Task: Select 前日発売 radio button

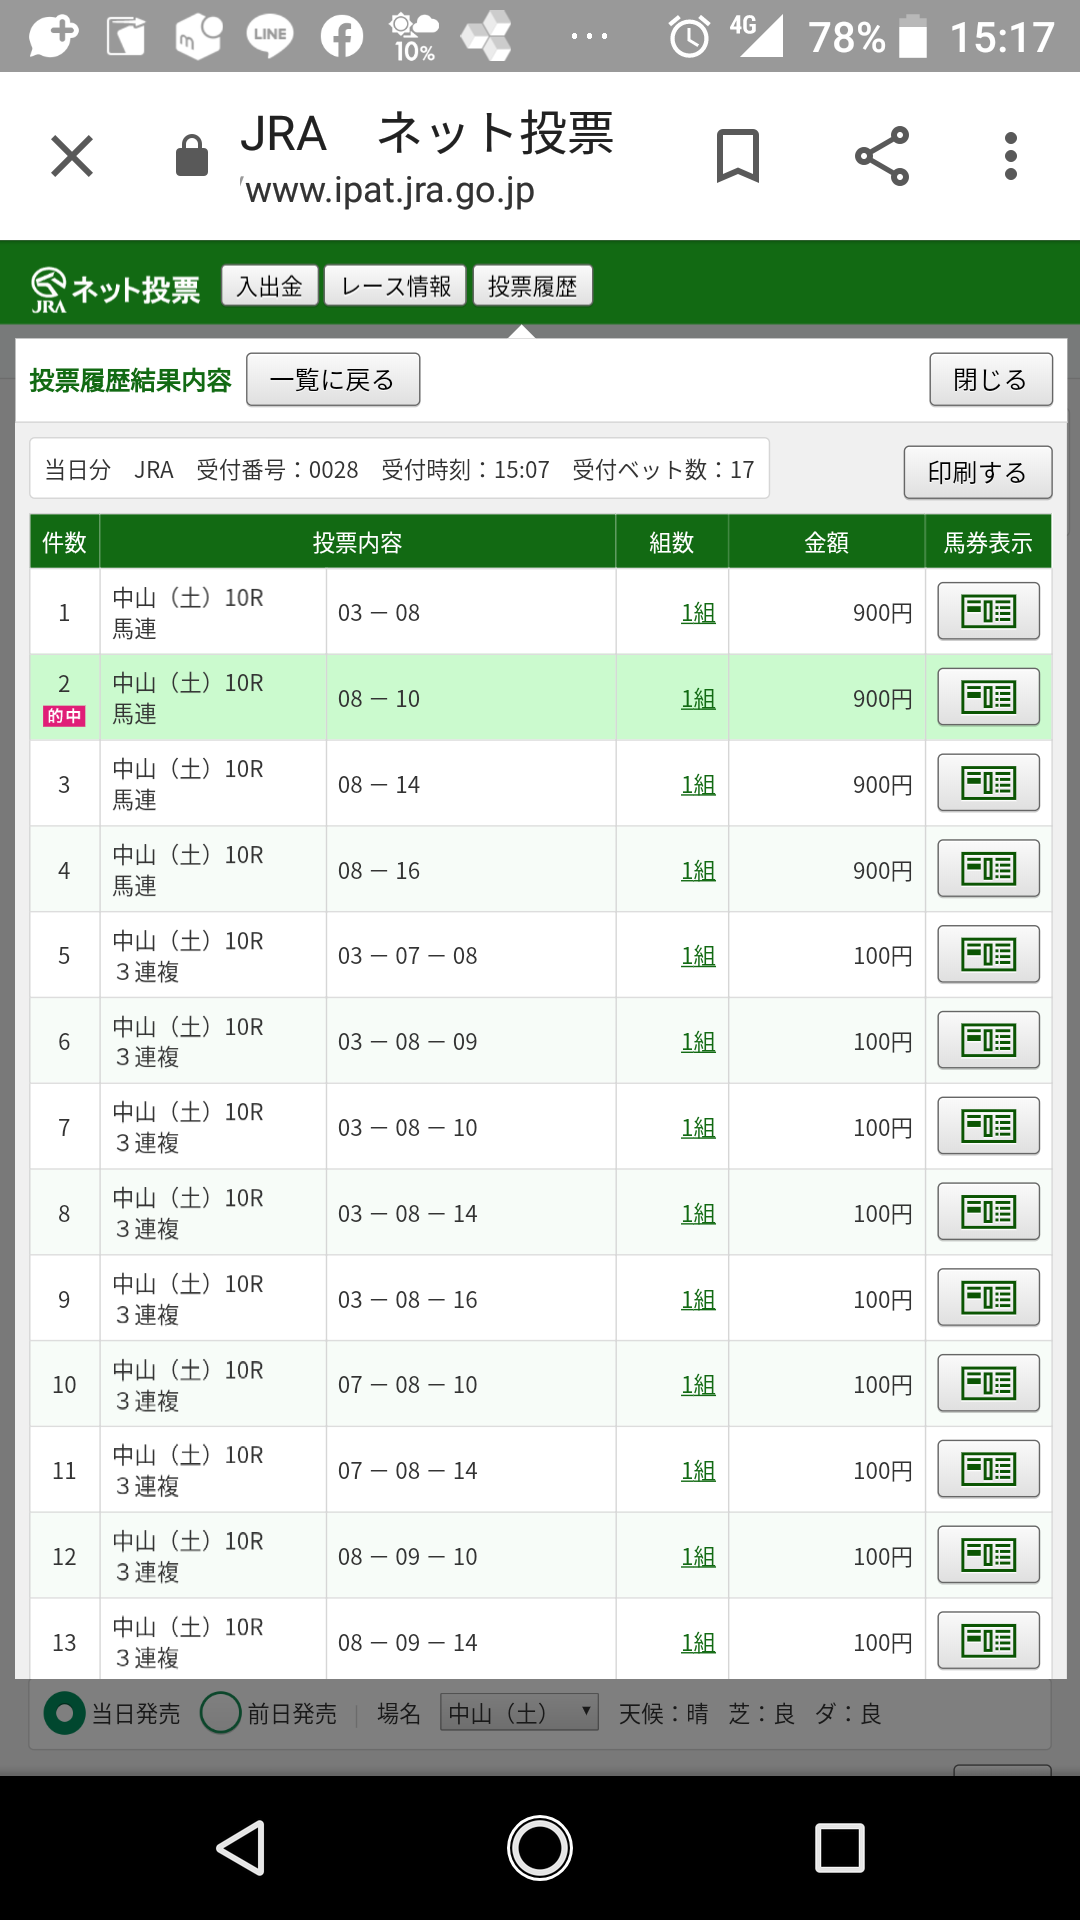Action: coord(221,1713)
